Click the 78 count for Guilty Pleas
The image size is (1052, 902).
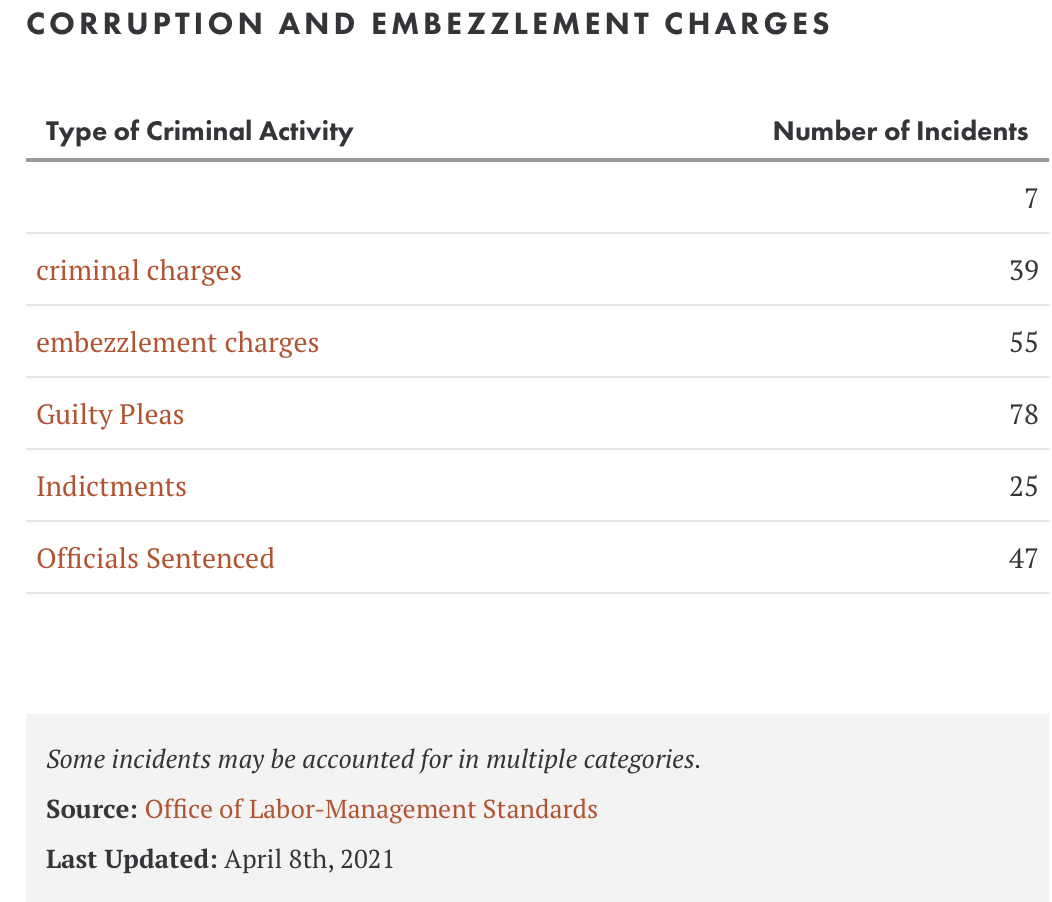[x=1024, y=415]
